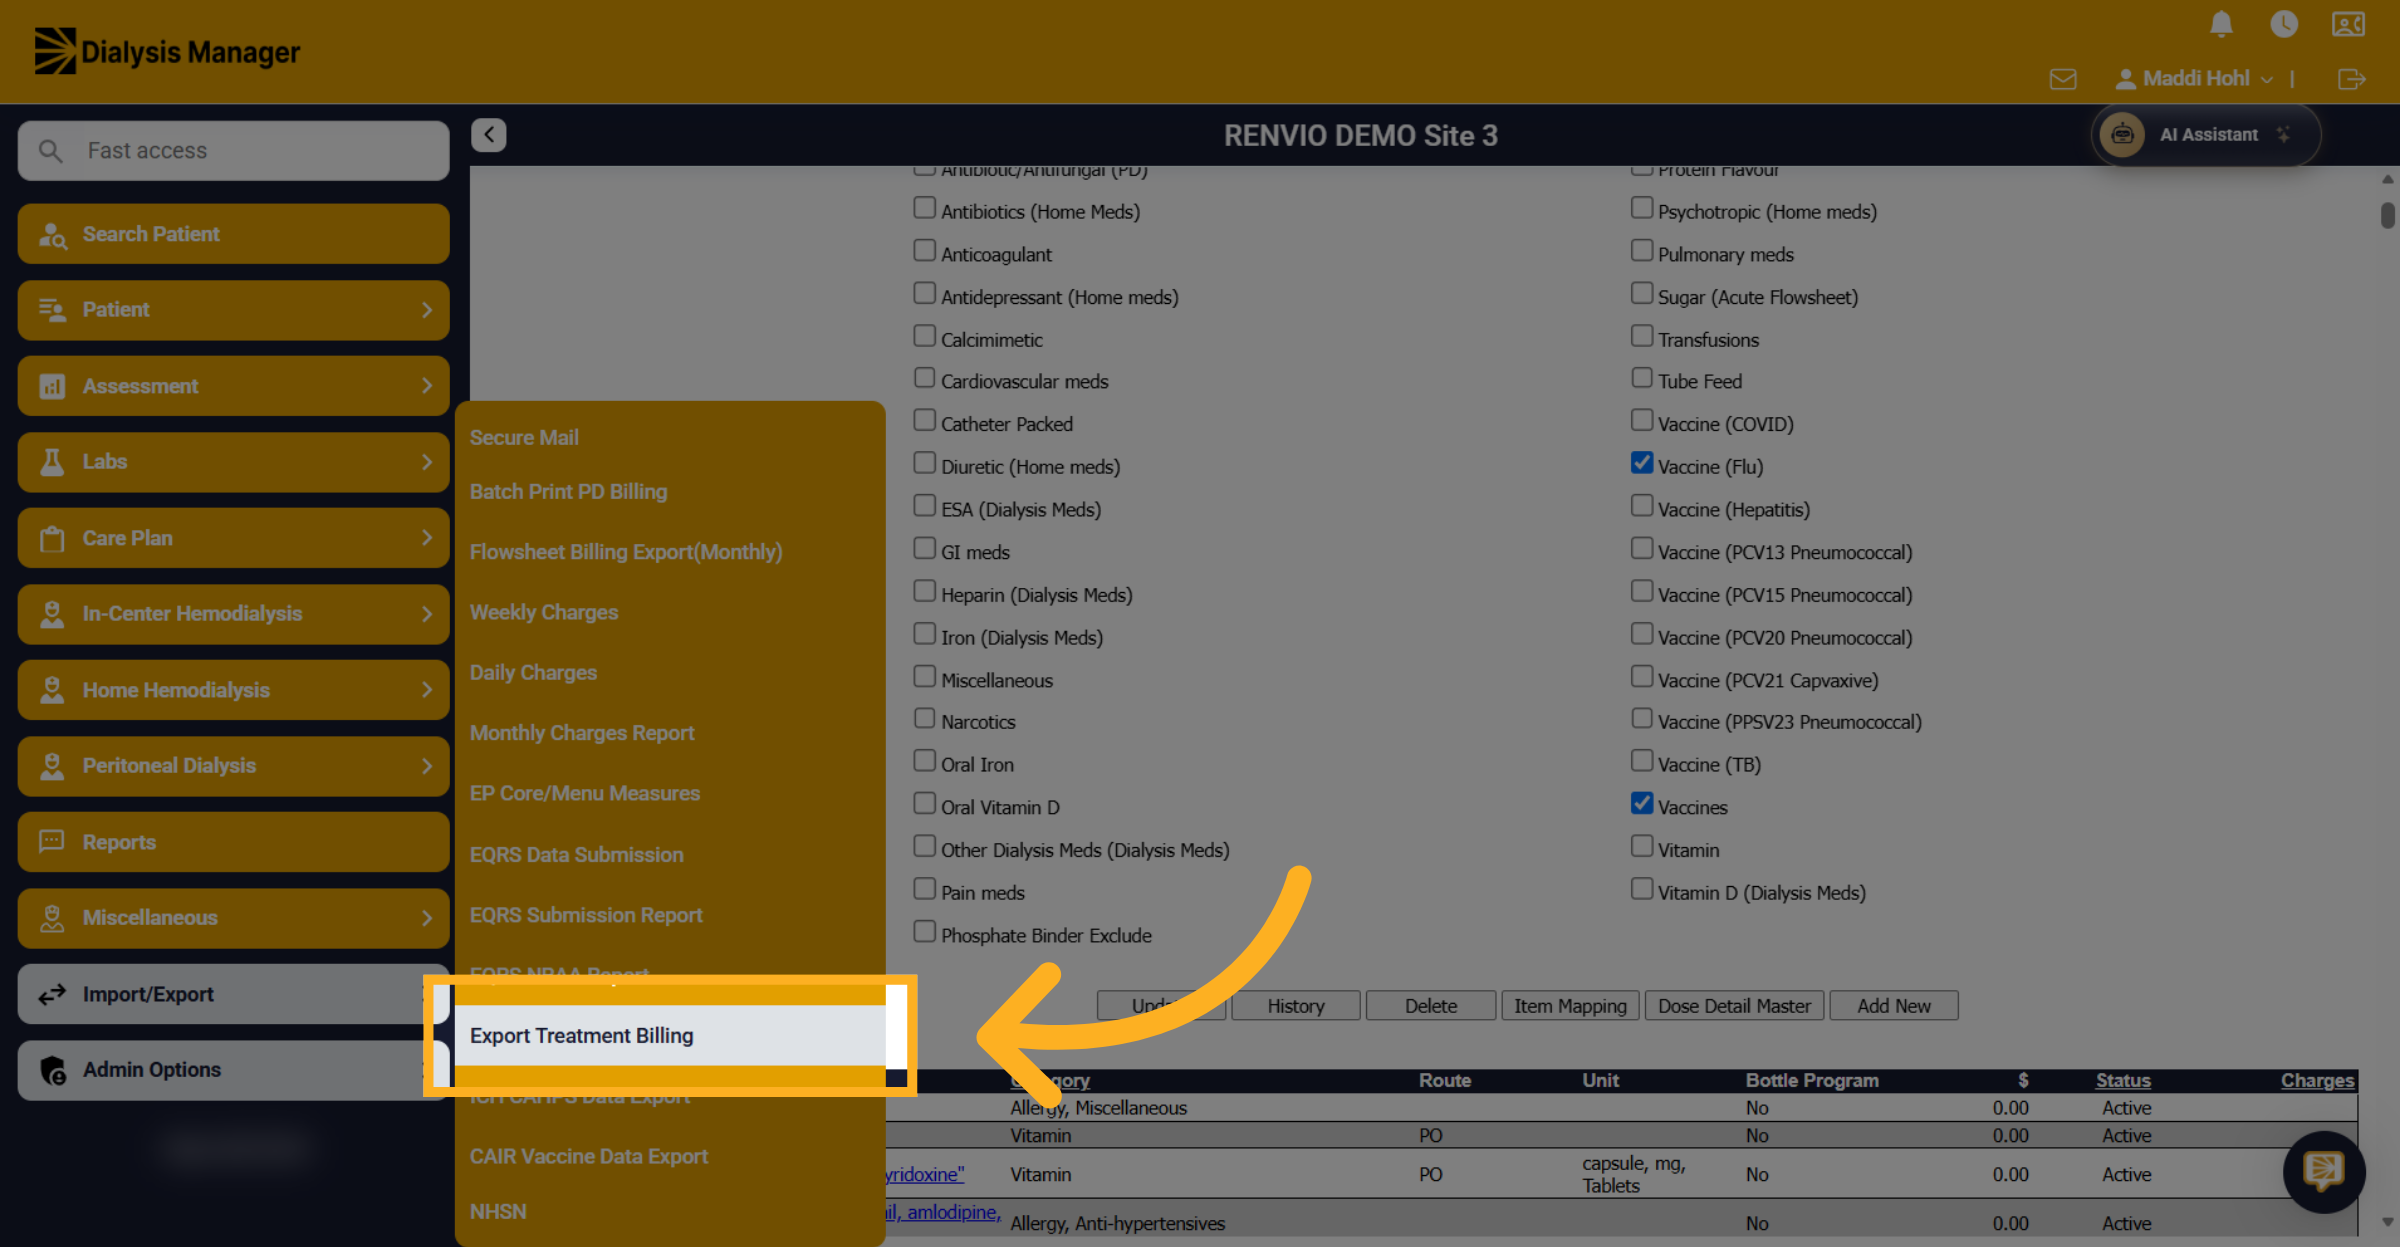Focus the Fast access search field
The width and height of the screenshot is (2400, 1247).
point(234,151)
